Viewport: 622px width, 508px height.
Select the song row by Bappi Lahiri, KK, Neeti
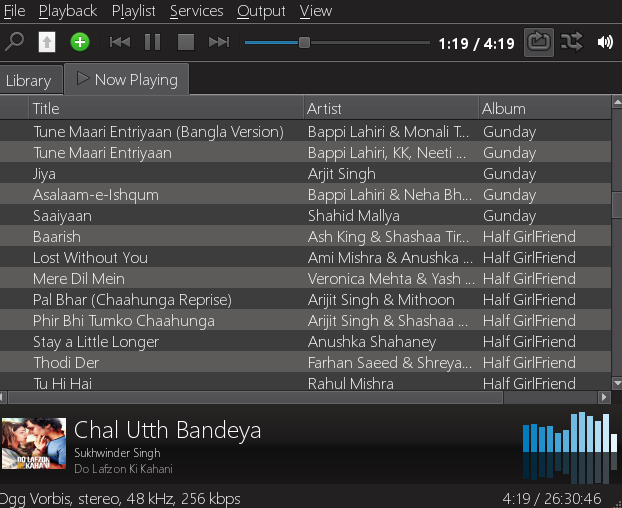pos(305,153)
